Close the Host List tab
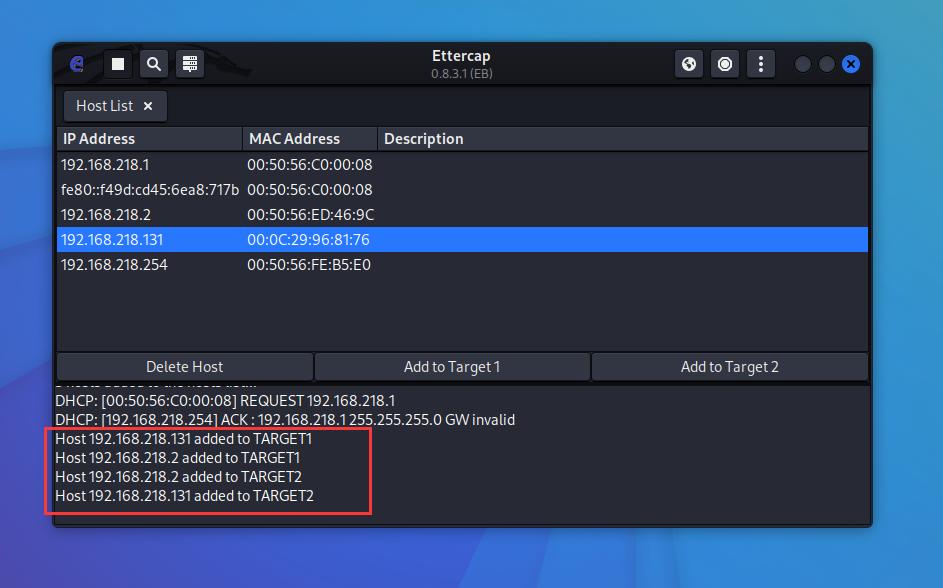 [148, 106]
